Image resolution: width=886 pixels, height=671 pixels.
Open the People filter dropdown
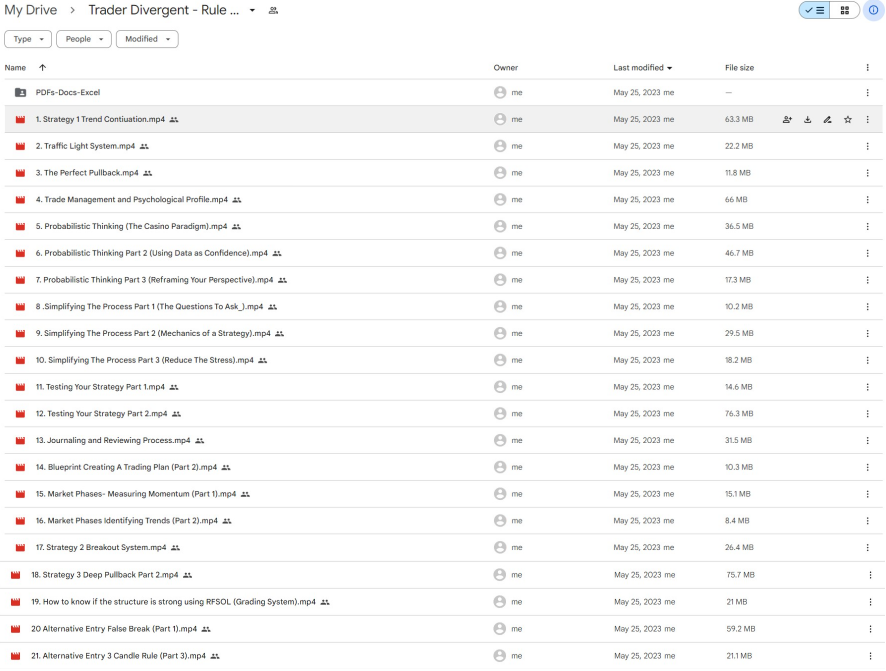pos(84,39)
